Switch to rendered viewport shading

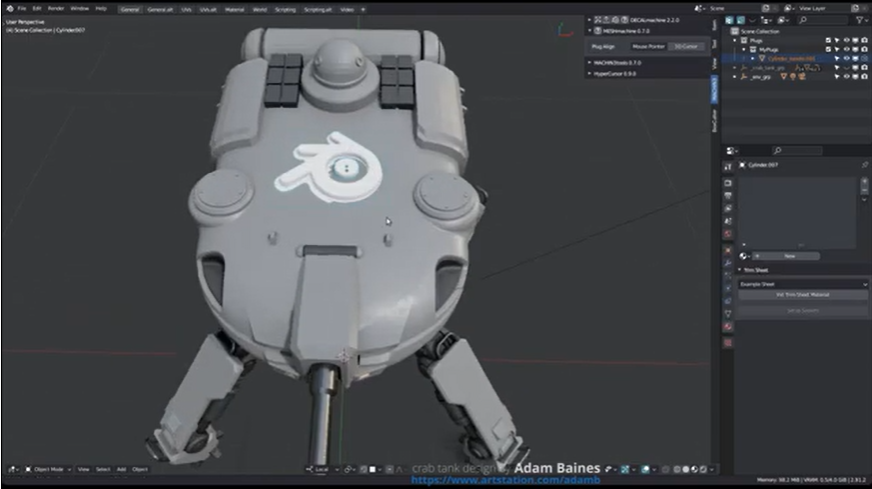(x=703, y=470)
